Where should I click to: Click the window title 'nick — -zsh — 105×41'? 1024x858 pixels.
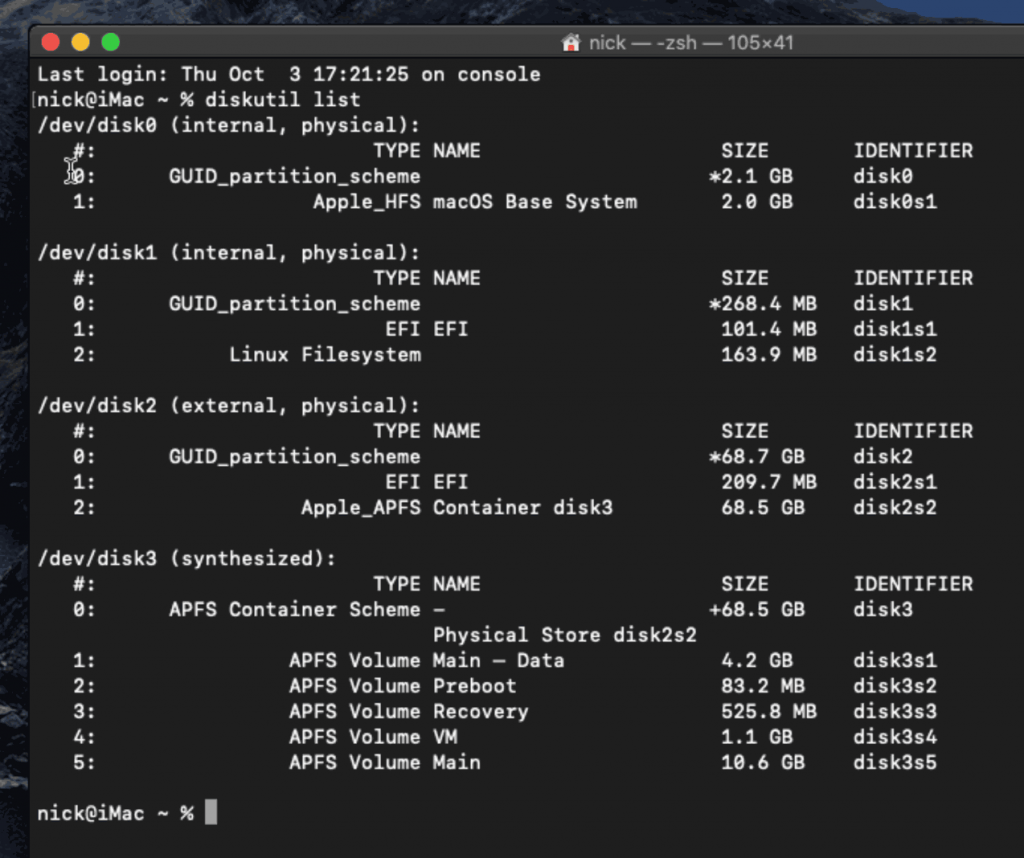(x=692, y=43)
